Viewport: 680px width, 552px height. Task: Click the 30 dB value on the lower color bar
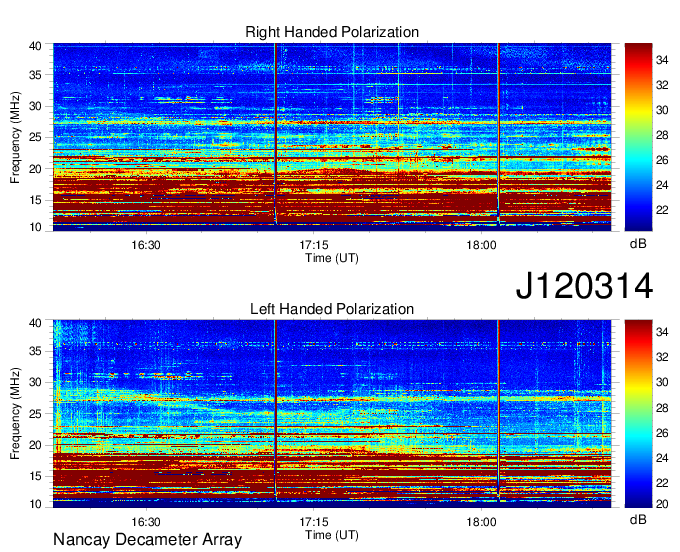tap(662, 382)
